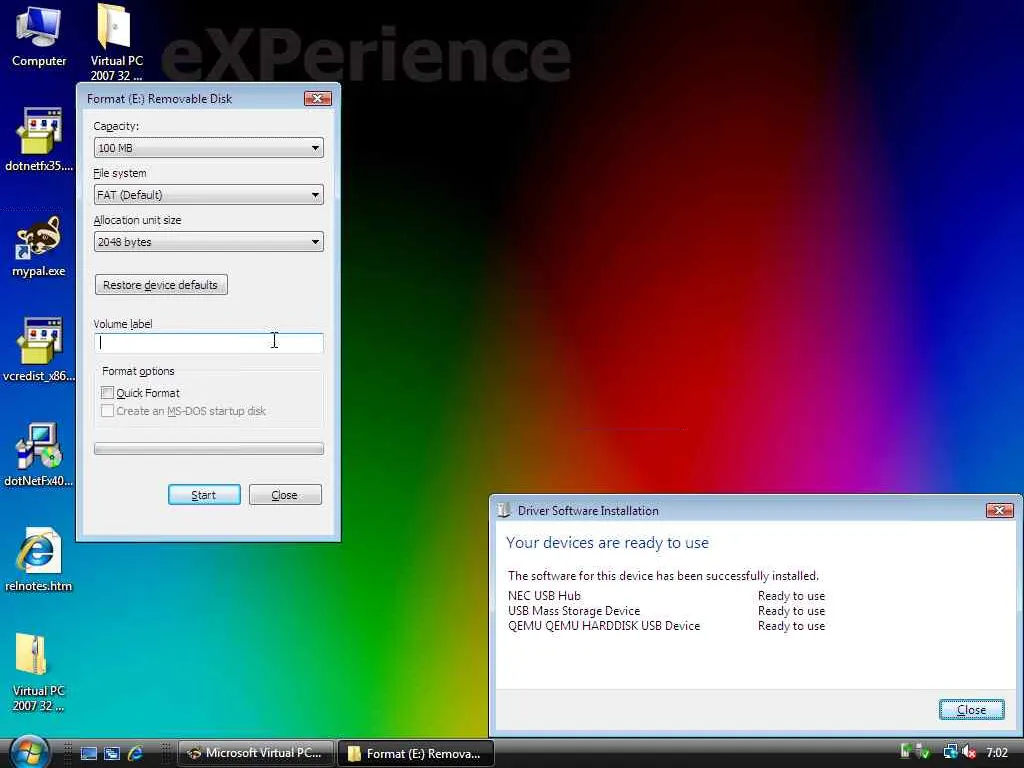1024x768 pixels.
Task: Open the Allocation unit size dropdown
Action: [208, 242]
